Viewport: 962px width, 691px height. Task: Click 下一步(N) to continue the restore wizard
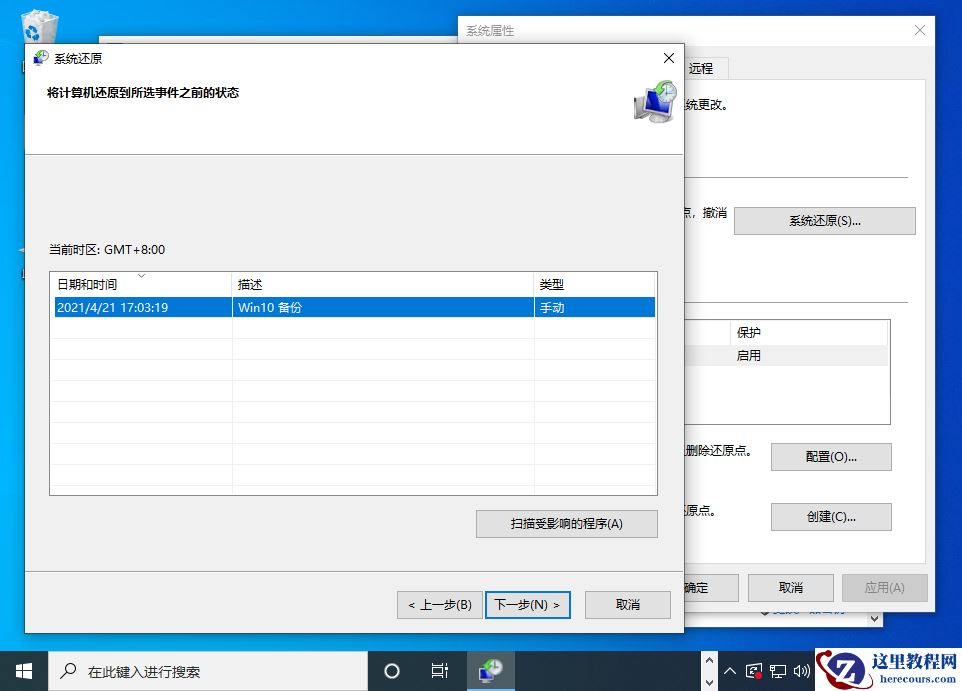pyautogui.click(x=527, y=604)
